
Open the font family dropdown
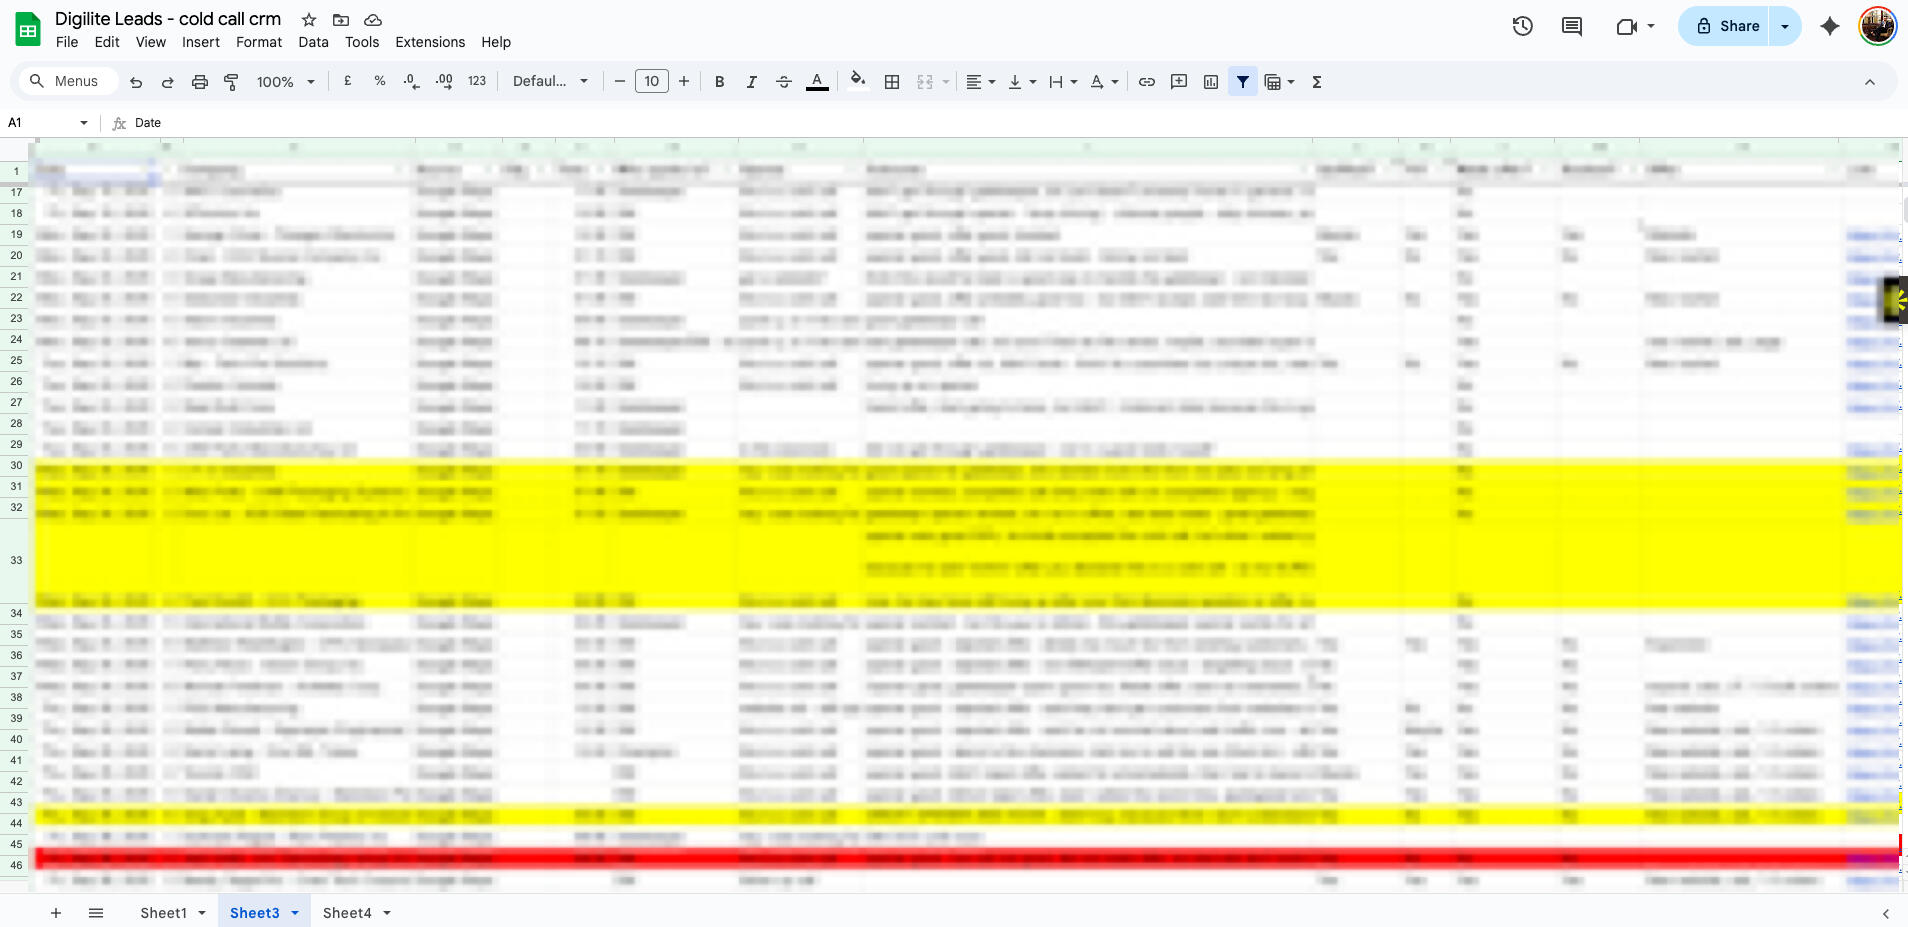550,82
